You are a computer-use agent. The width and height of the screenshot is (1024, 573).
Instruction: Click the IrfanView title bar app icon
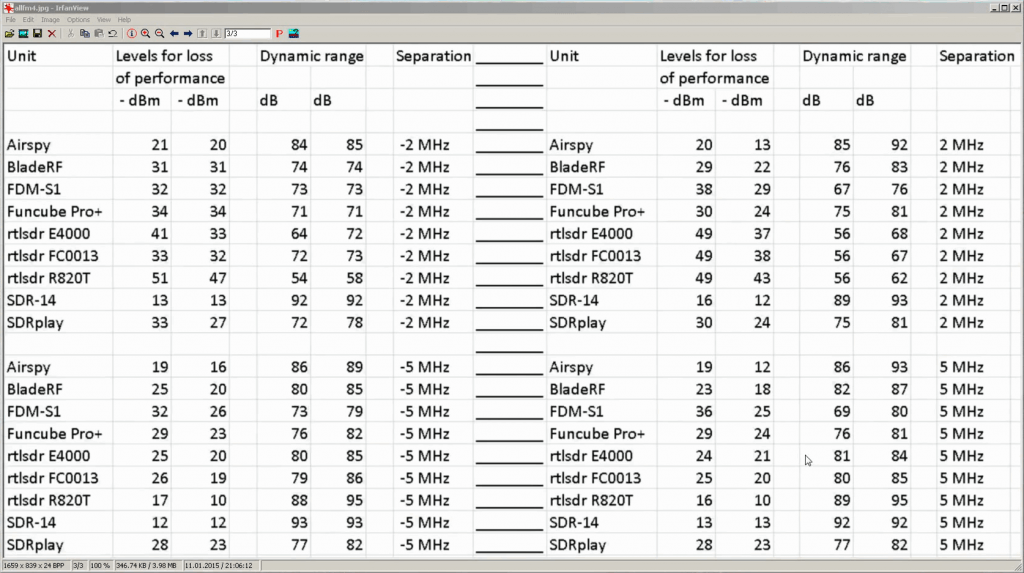click(8, 8)
